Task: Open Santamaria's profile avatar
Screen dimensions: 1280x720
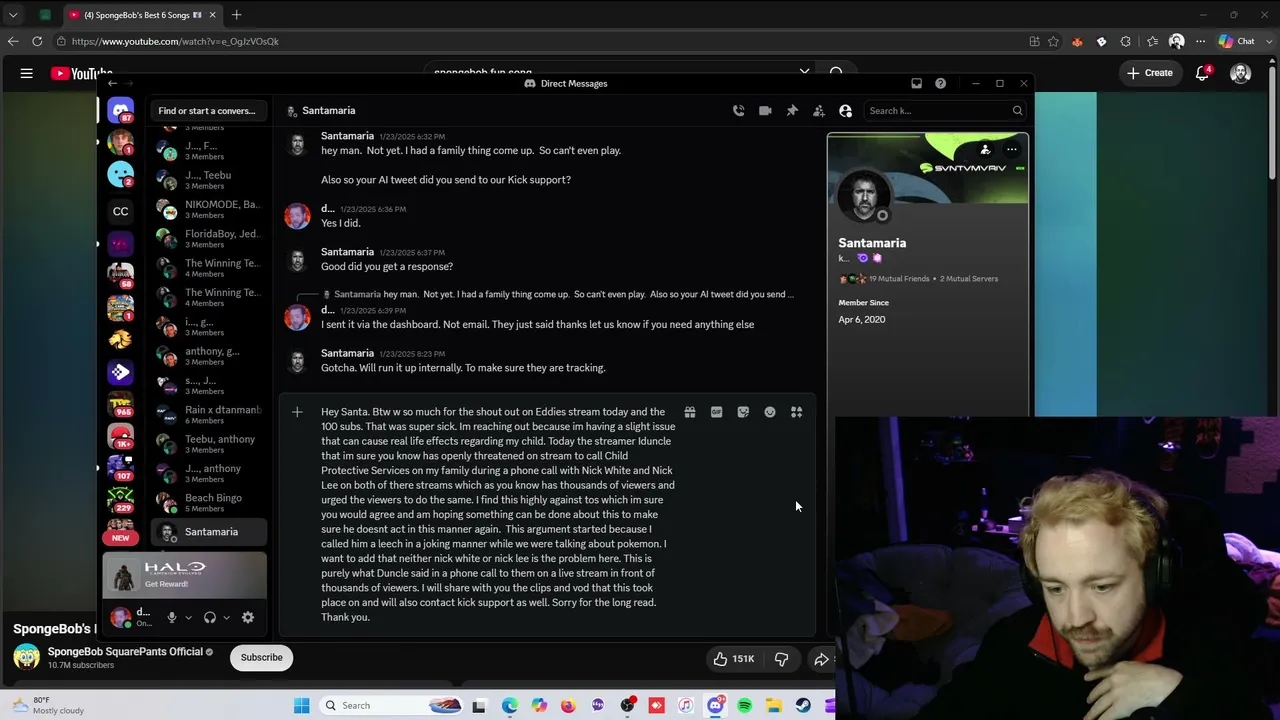Action: click(x=864, y=196)
